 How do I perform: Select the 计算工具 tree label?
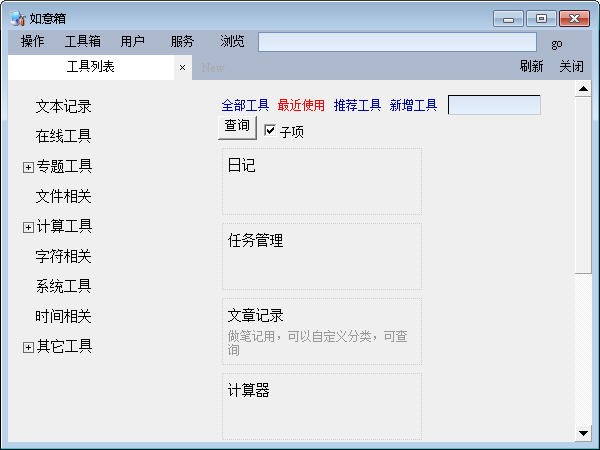64,227
